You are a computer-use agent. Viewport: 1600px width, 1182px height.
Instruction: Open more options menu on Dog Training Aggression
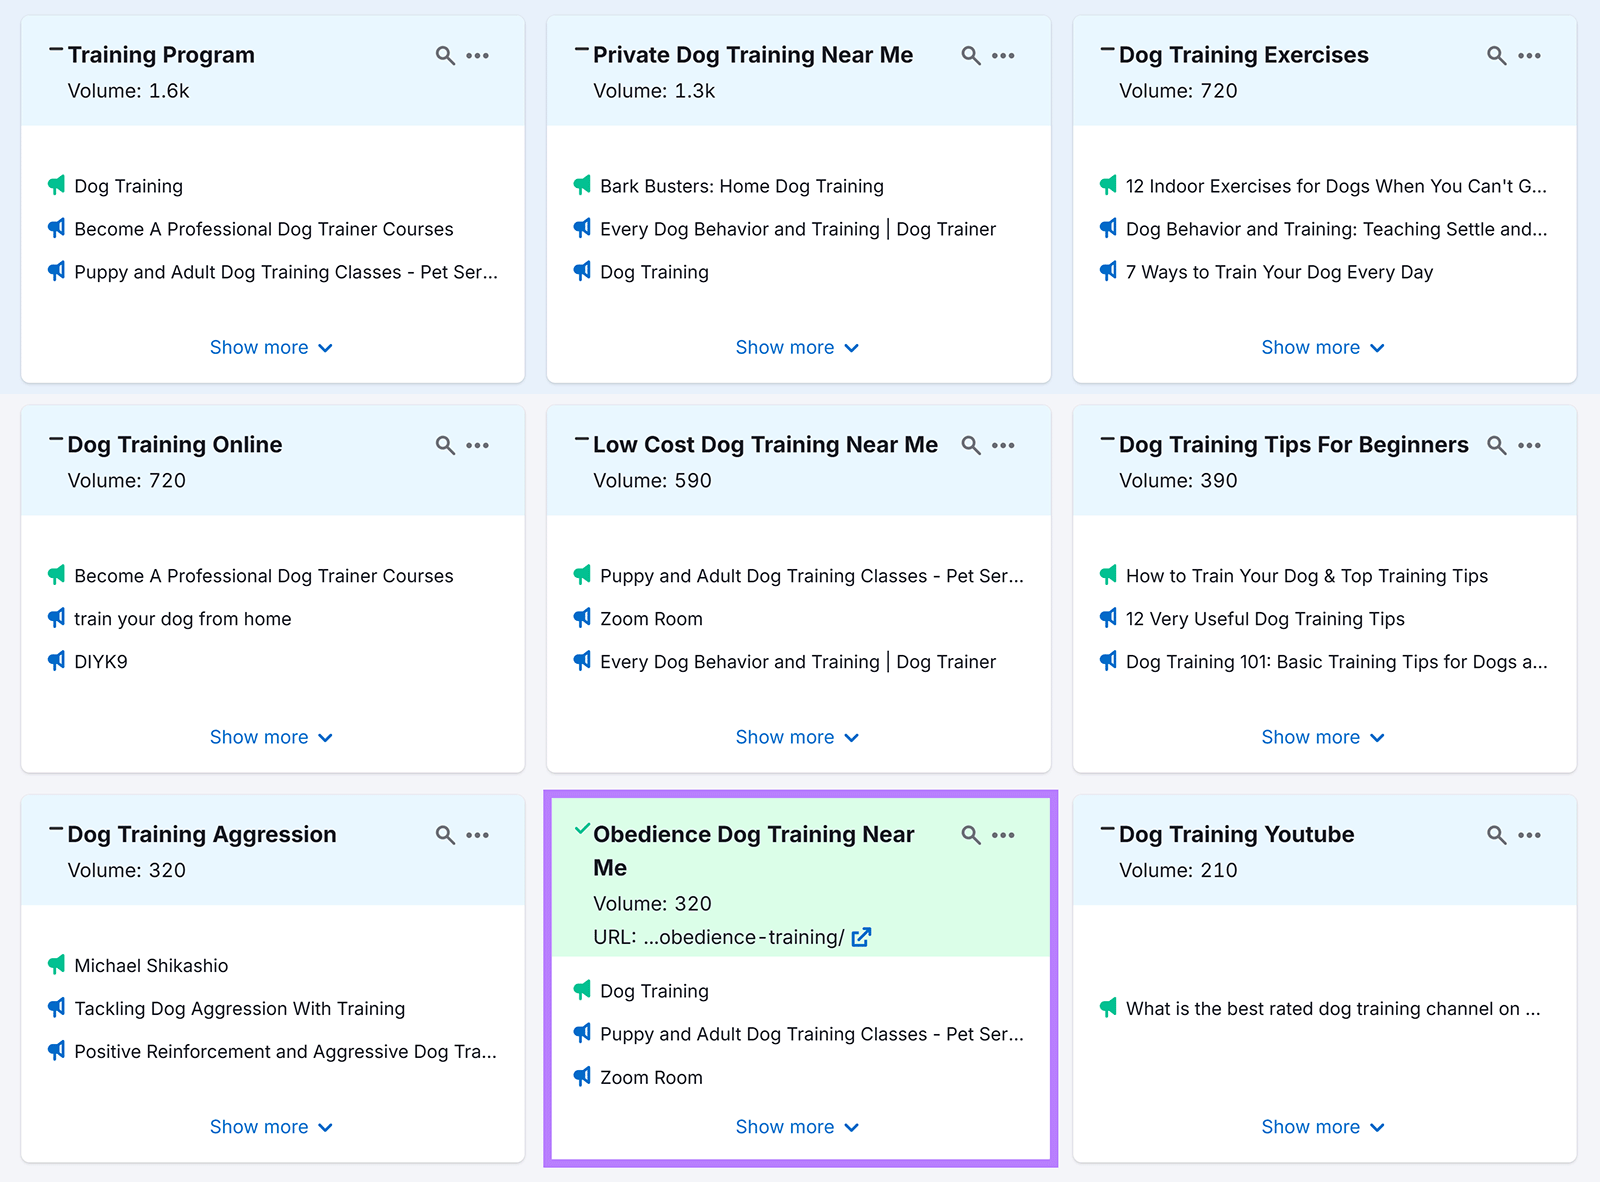click(479, 835)
